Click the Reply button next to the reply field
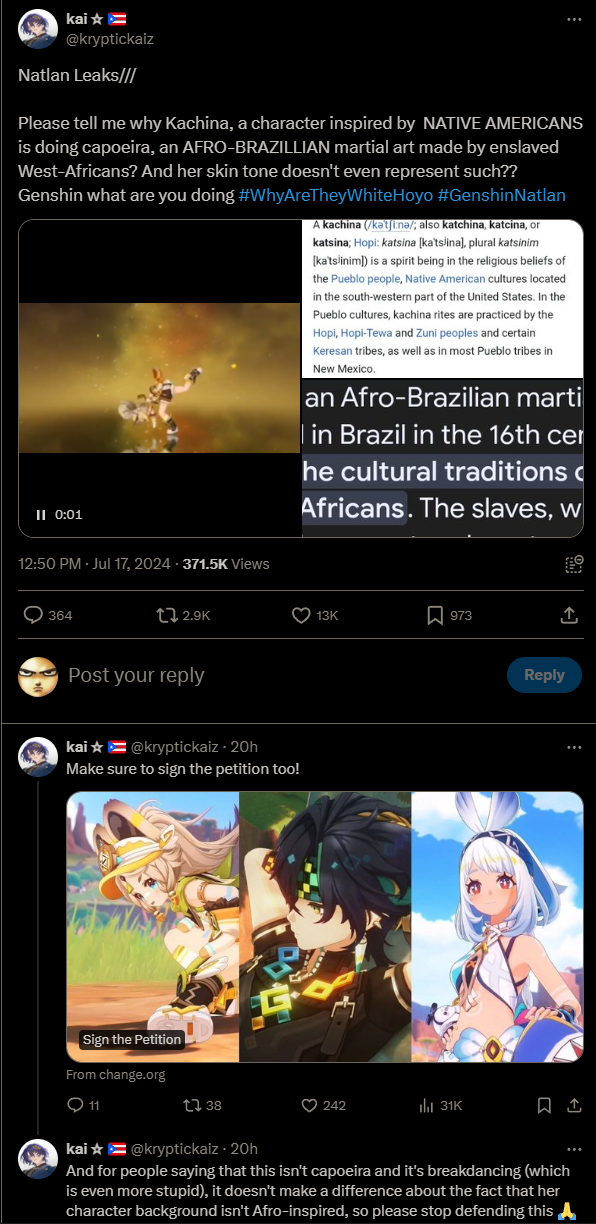 pyautogui.click(x=544, y=675)
